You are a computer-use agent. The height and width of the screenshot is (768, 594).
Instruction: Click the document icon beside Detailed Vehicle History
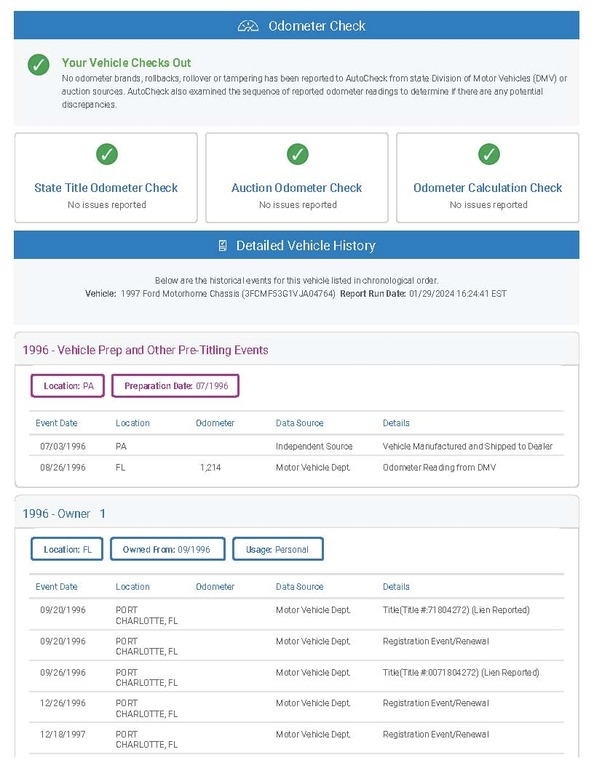point(222,245)
